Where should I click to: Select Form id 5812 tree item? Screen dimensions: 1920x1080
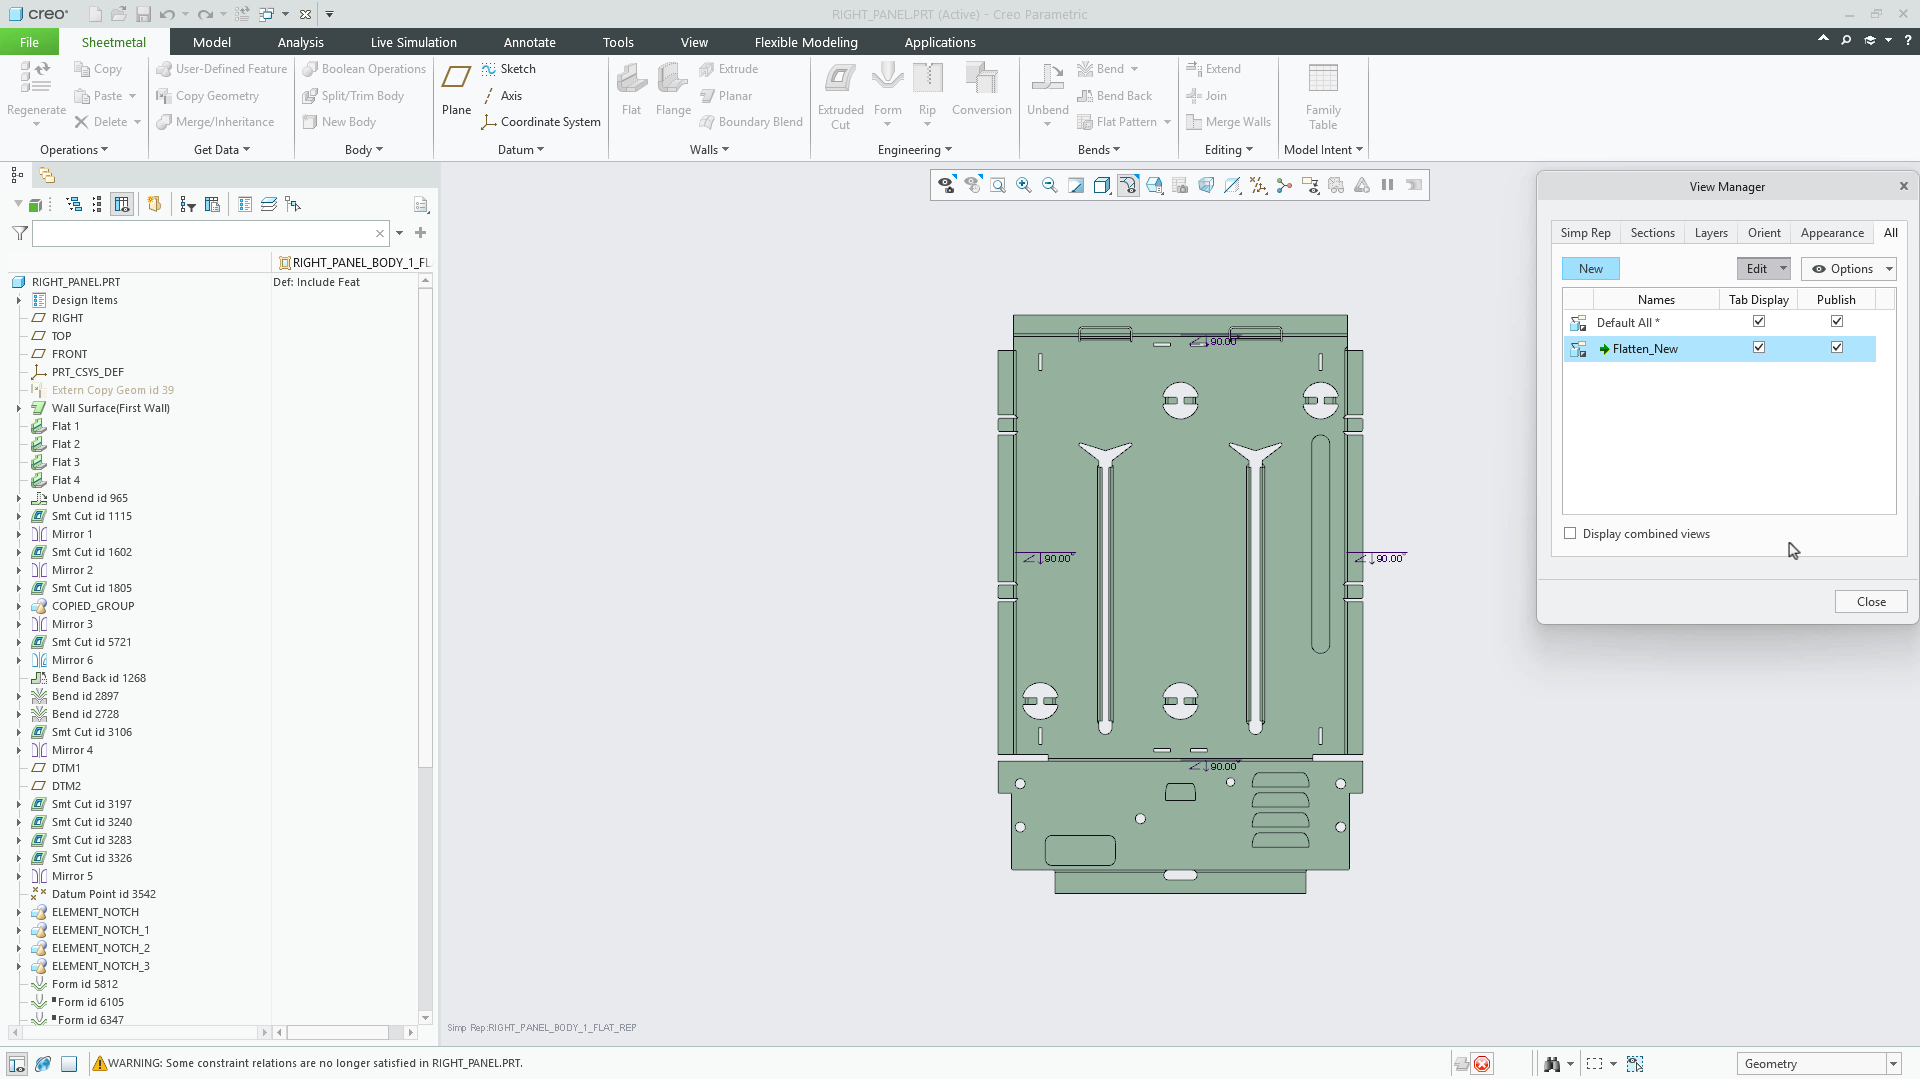pyautogui.click(x=84, y=984)
